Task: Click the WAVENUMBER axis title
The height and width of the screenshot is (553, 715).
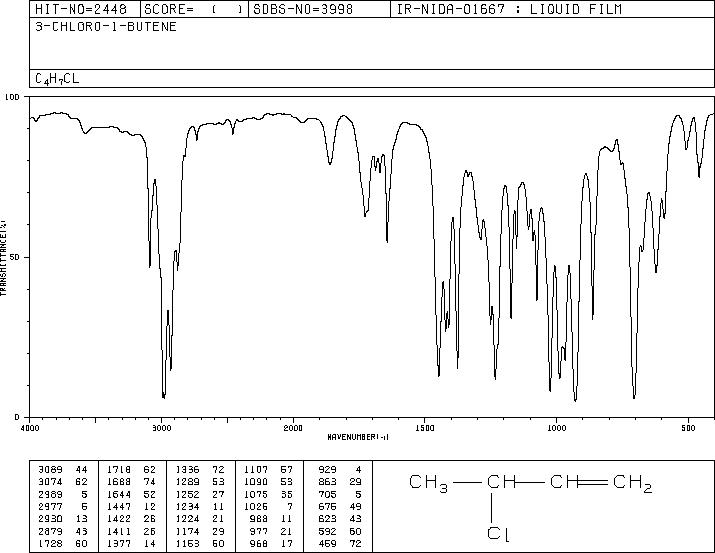Action: [358, 437]
